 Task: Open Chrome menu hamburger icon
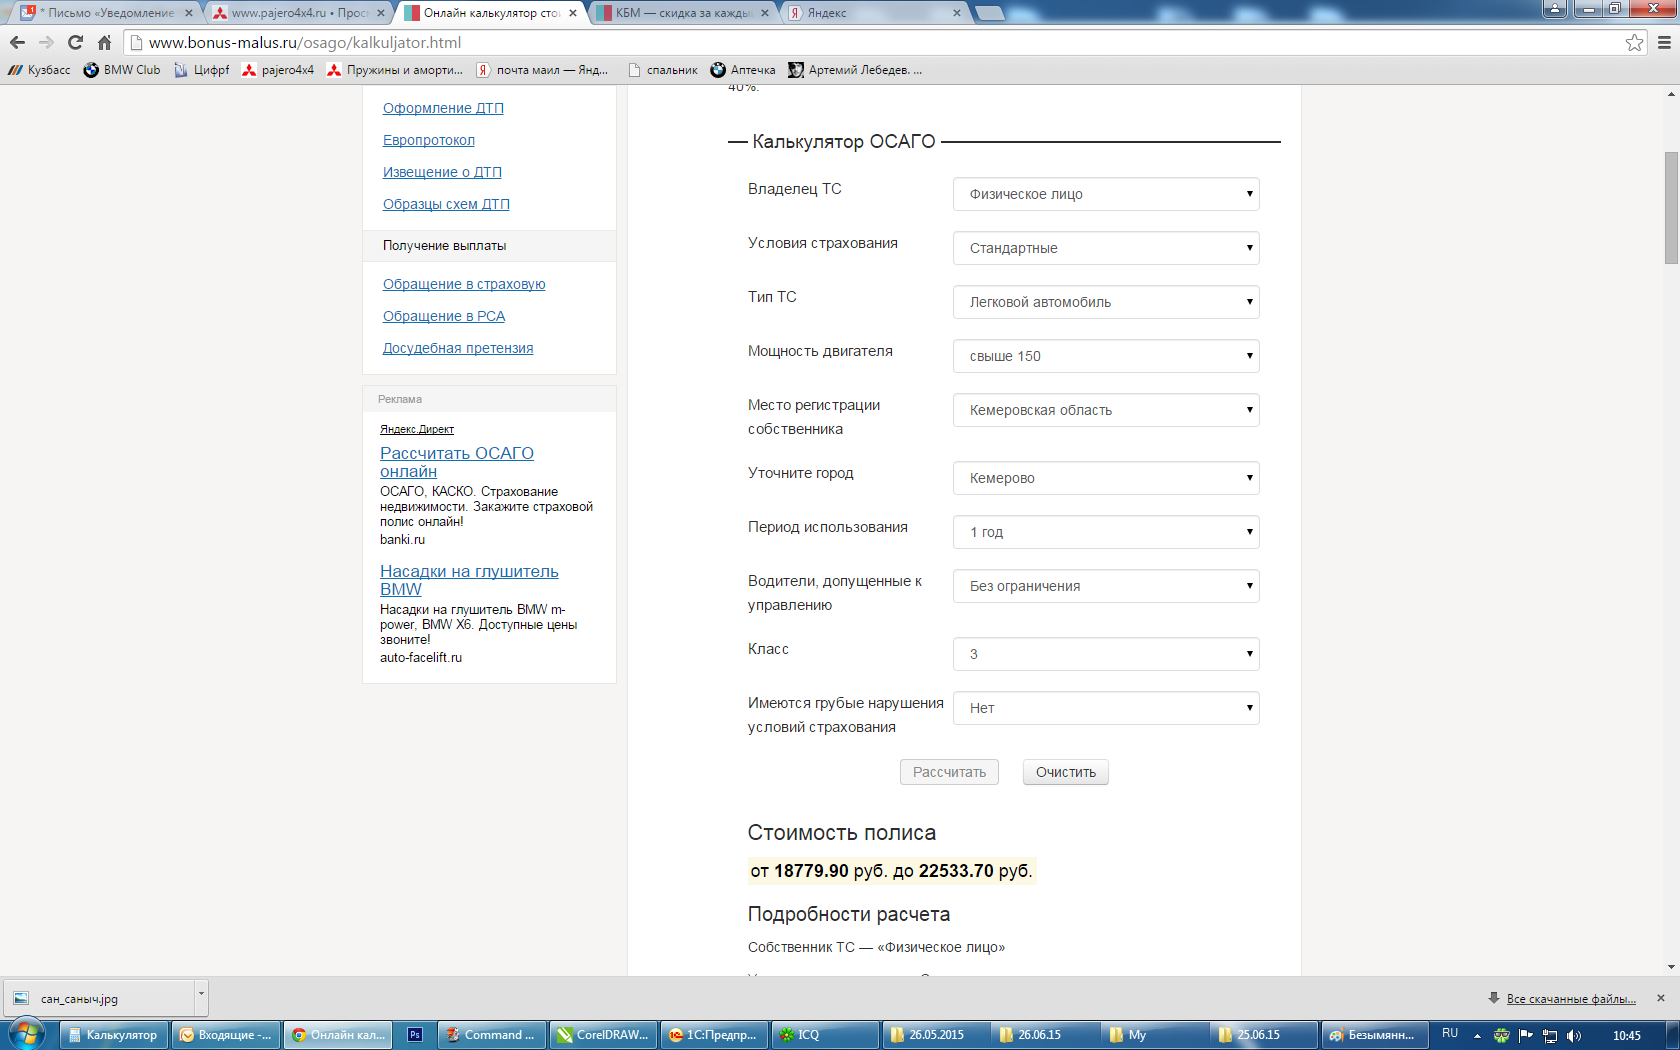point(1664,42)
